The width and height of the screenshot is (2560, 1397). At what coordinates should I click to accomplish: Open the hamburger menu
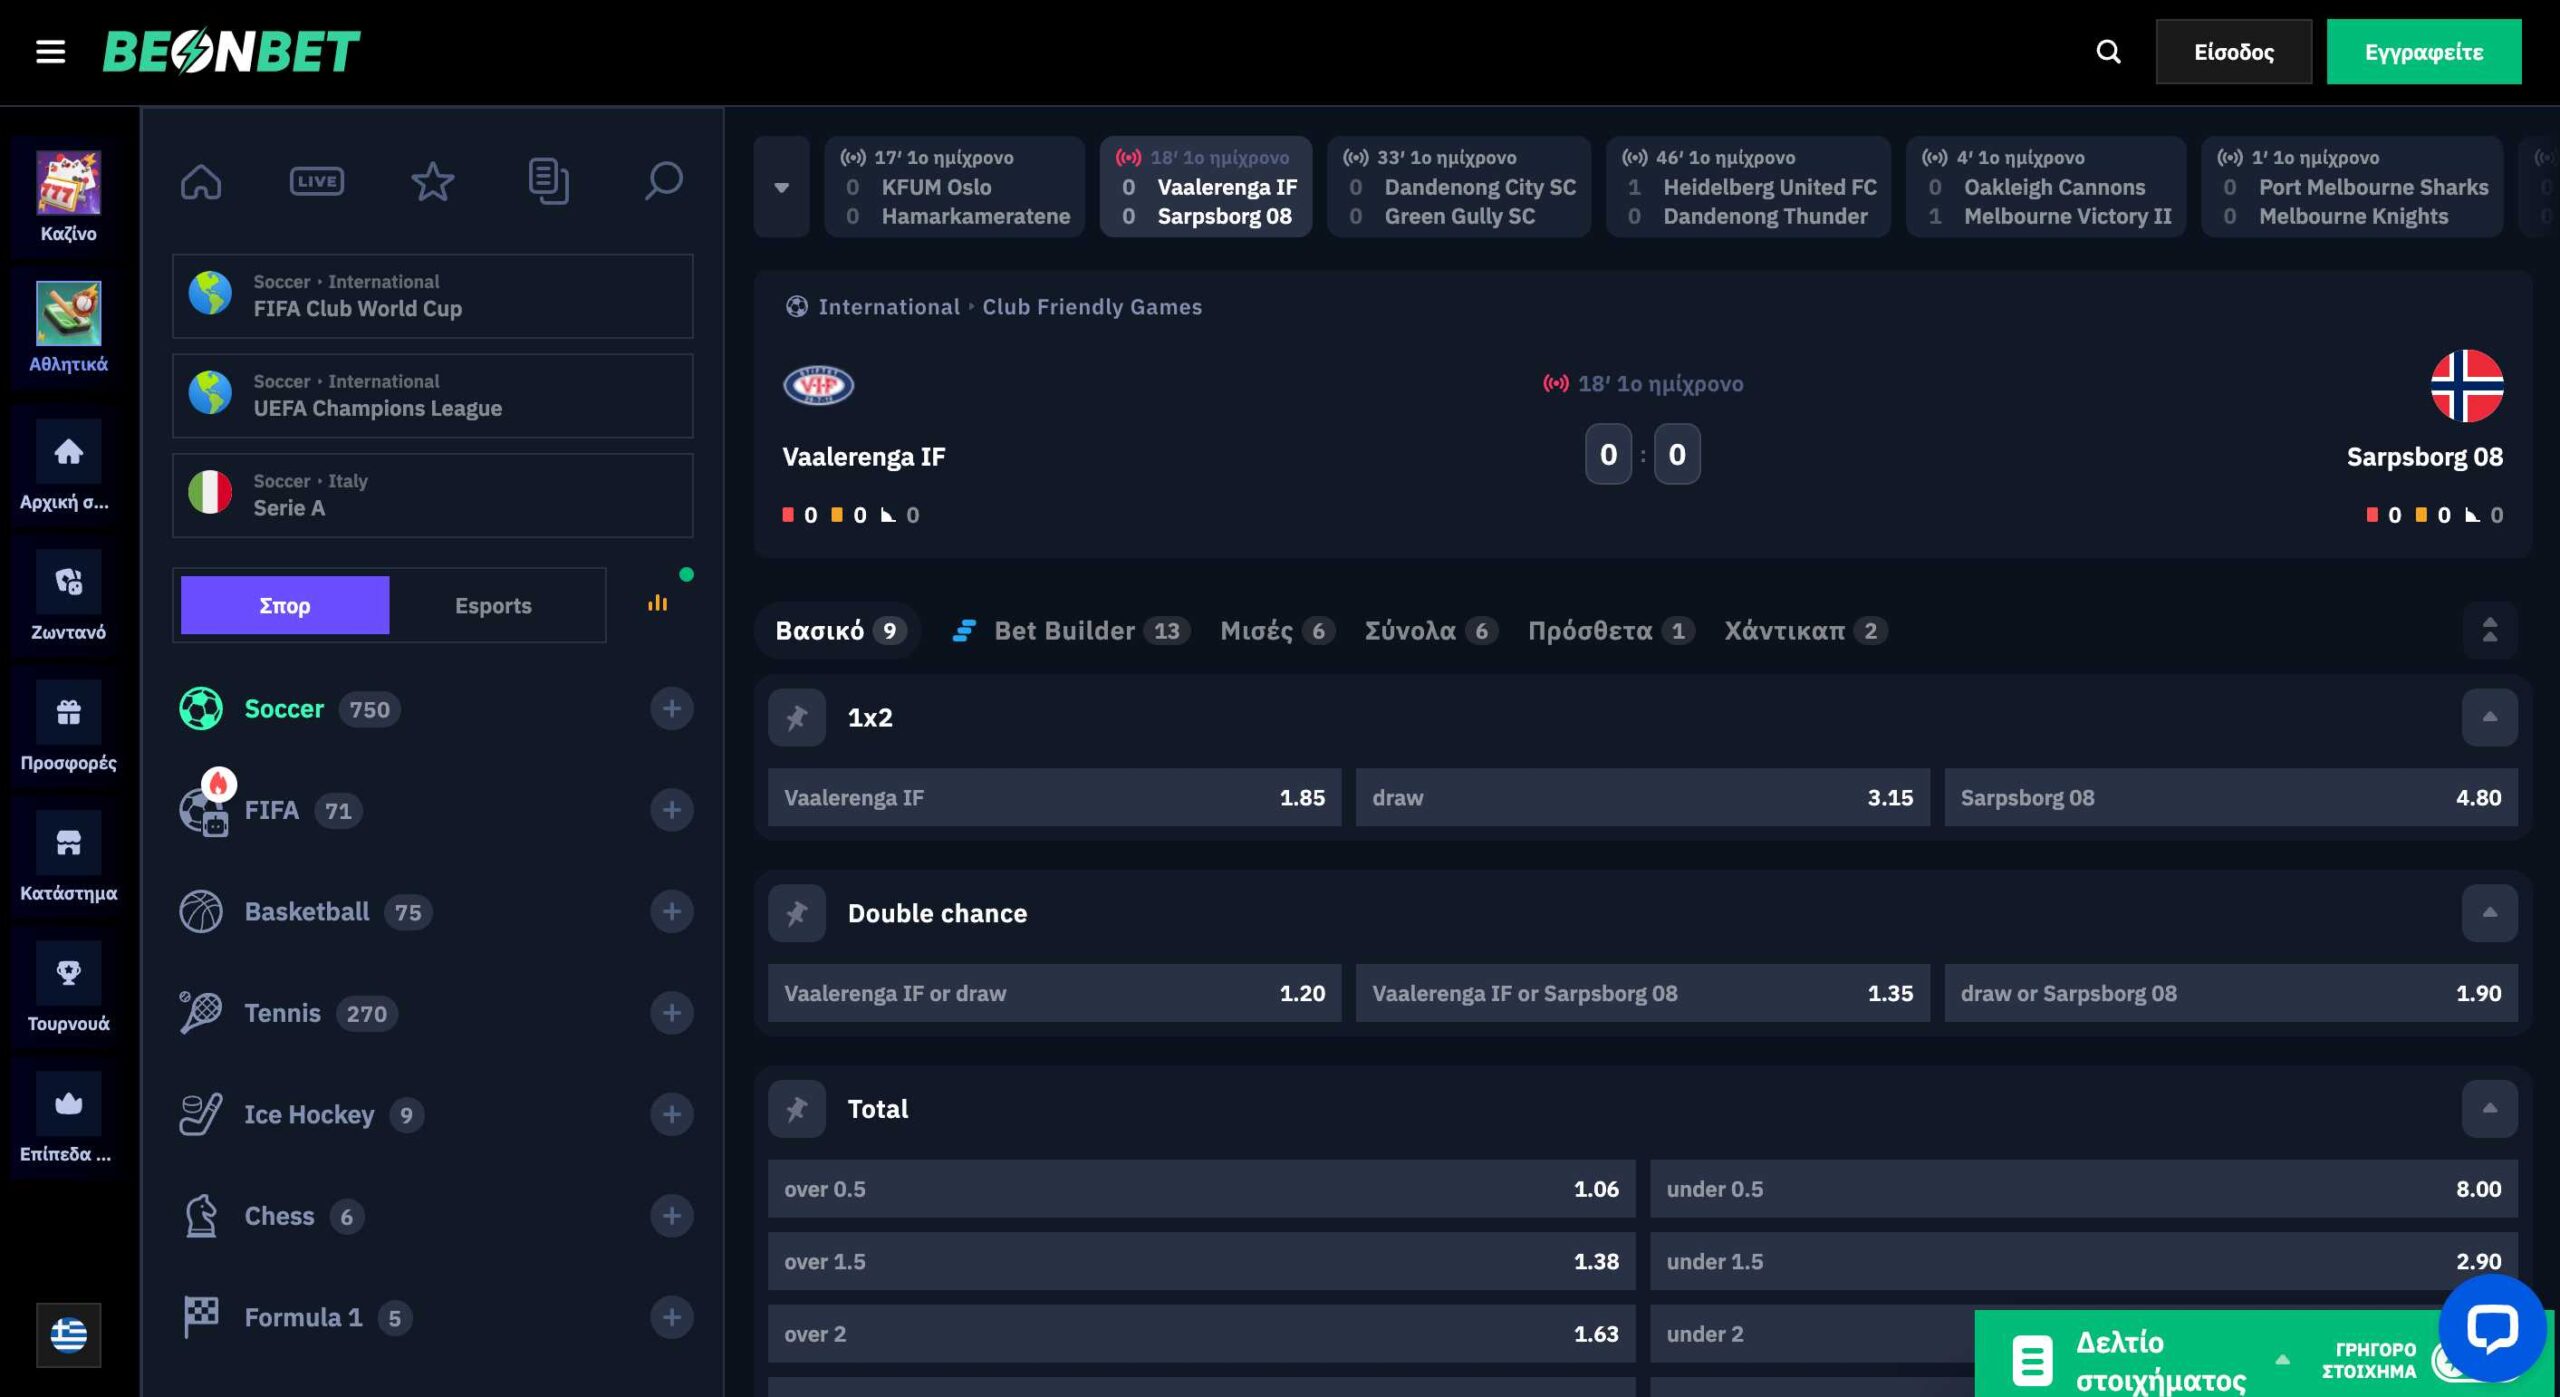pos(50,52)
